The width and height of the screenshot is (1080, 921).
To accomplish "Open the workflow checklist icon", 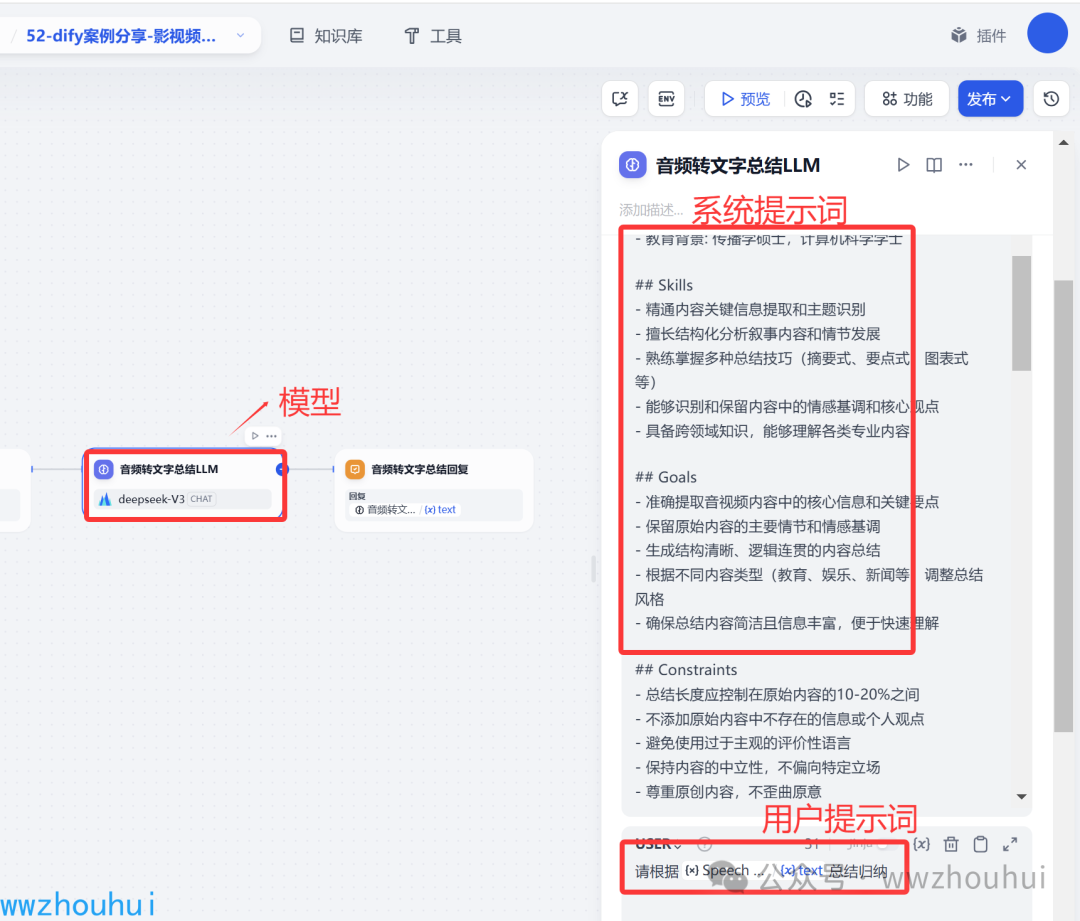I will pyautogui.click(x=837, y=99).
